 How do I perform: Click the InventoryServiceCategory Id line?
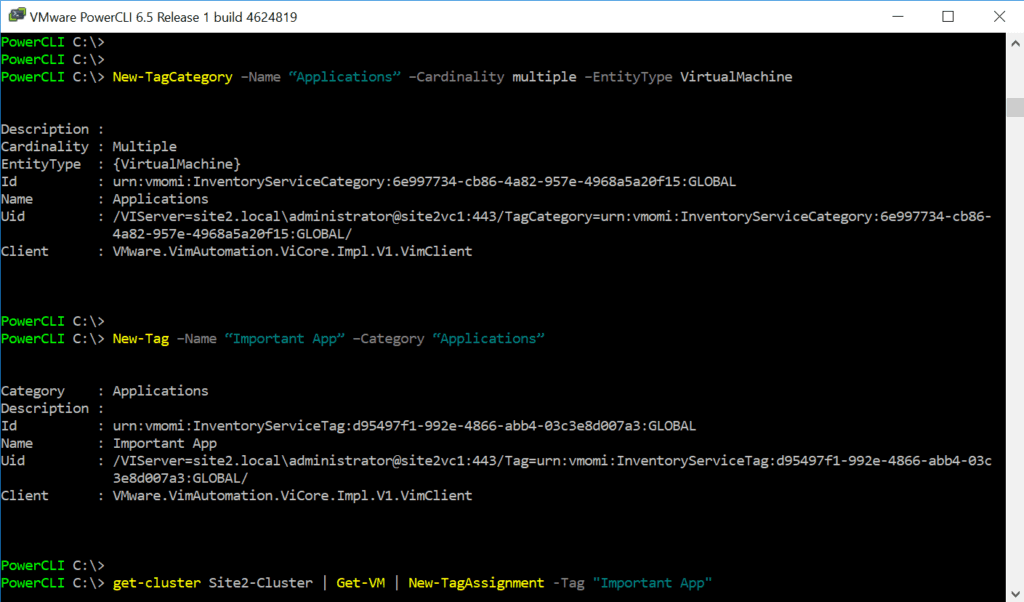[x=424, y=182]
